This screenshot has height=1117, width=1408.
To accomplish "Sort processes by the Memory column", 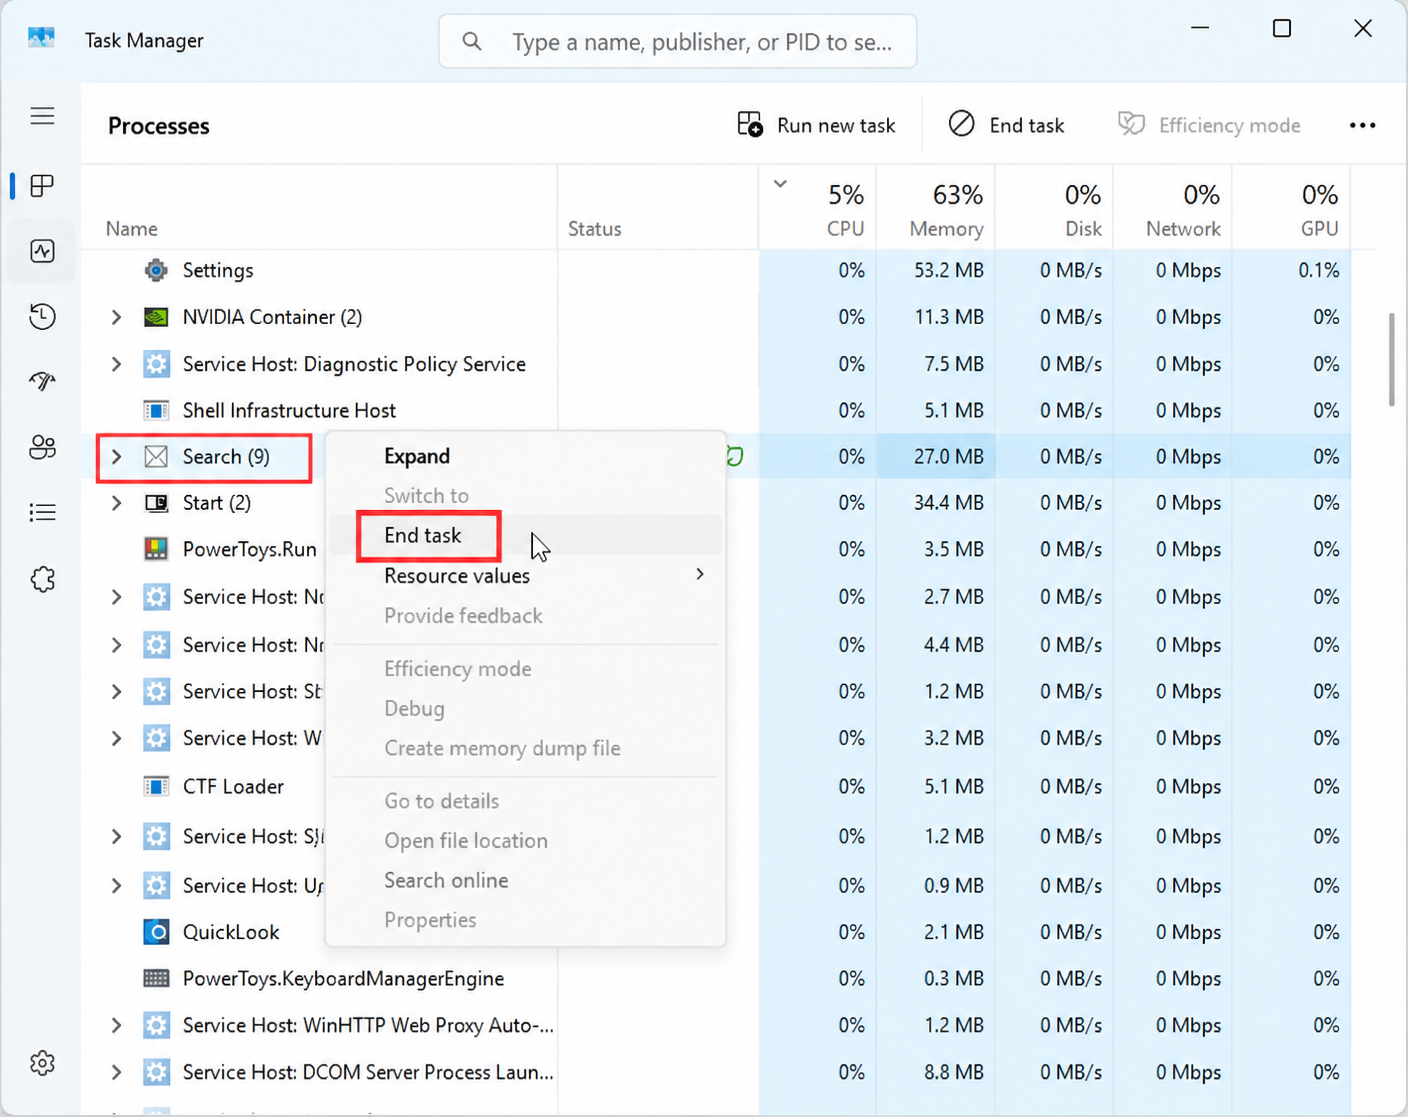I will click(936, 208).
